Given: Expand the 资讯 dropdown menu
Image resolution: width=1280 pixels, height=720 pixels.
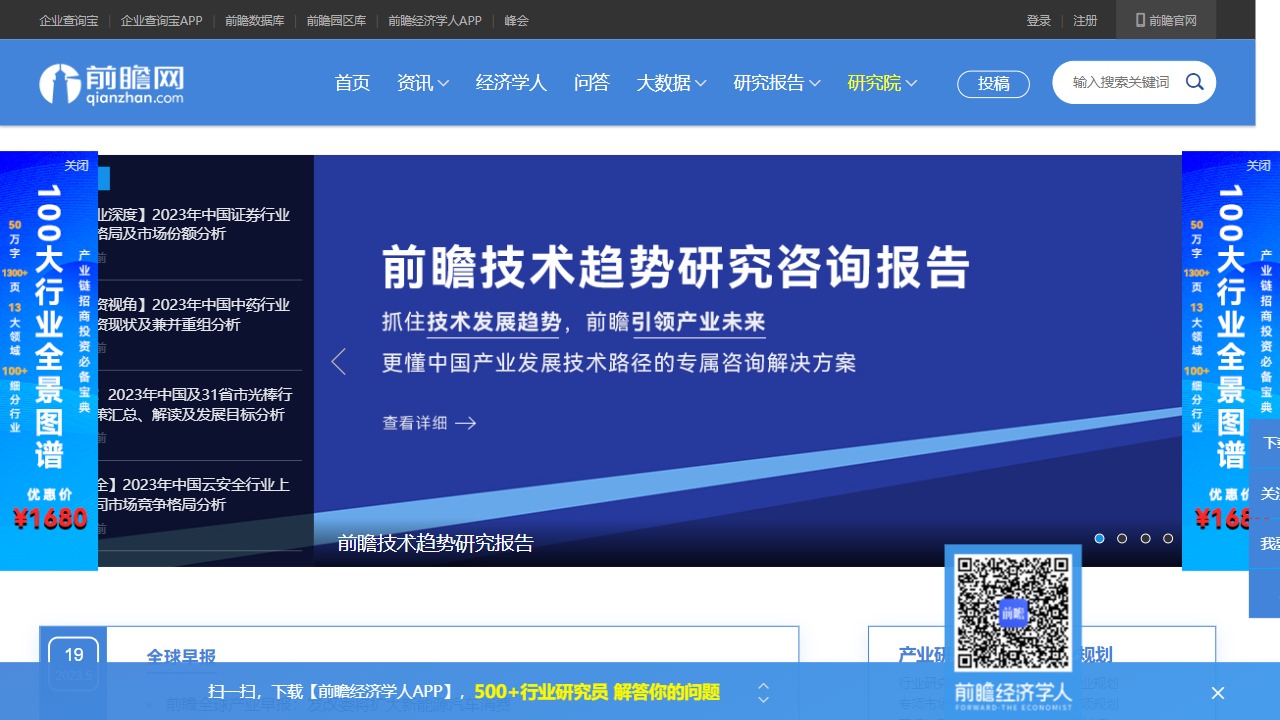Looking at the screenshot, I should pyautogui.click(x=423, y=83).
